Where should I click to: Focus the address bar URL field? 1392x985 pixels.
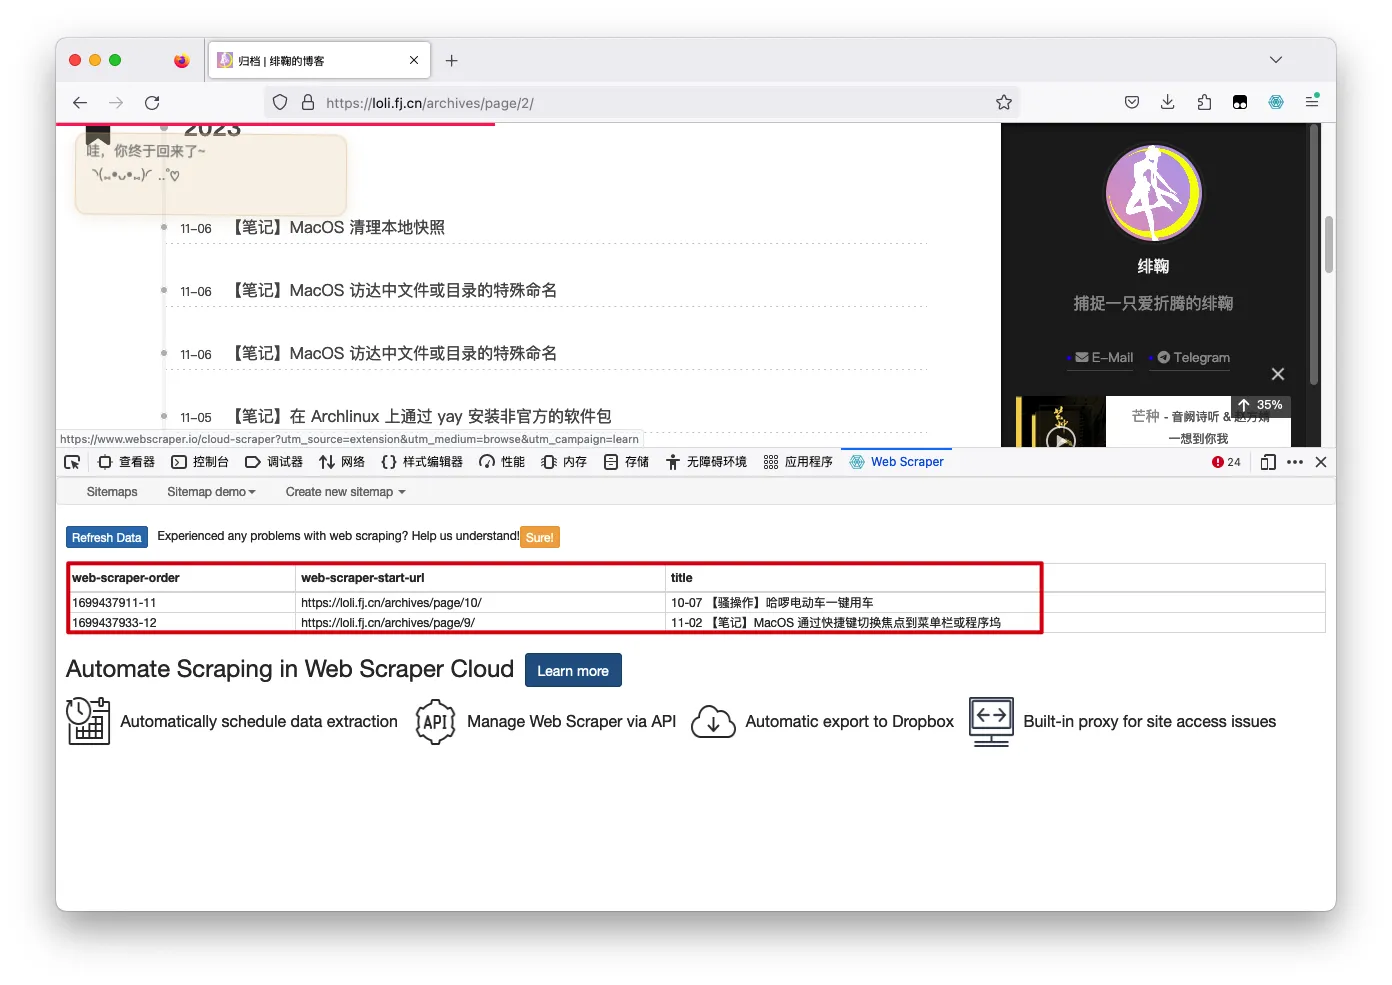(640, 103)
